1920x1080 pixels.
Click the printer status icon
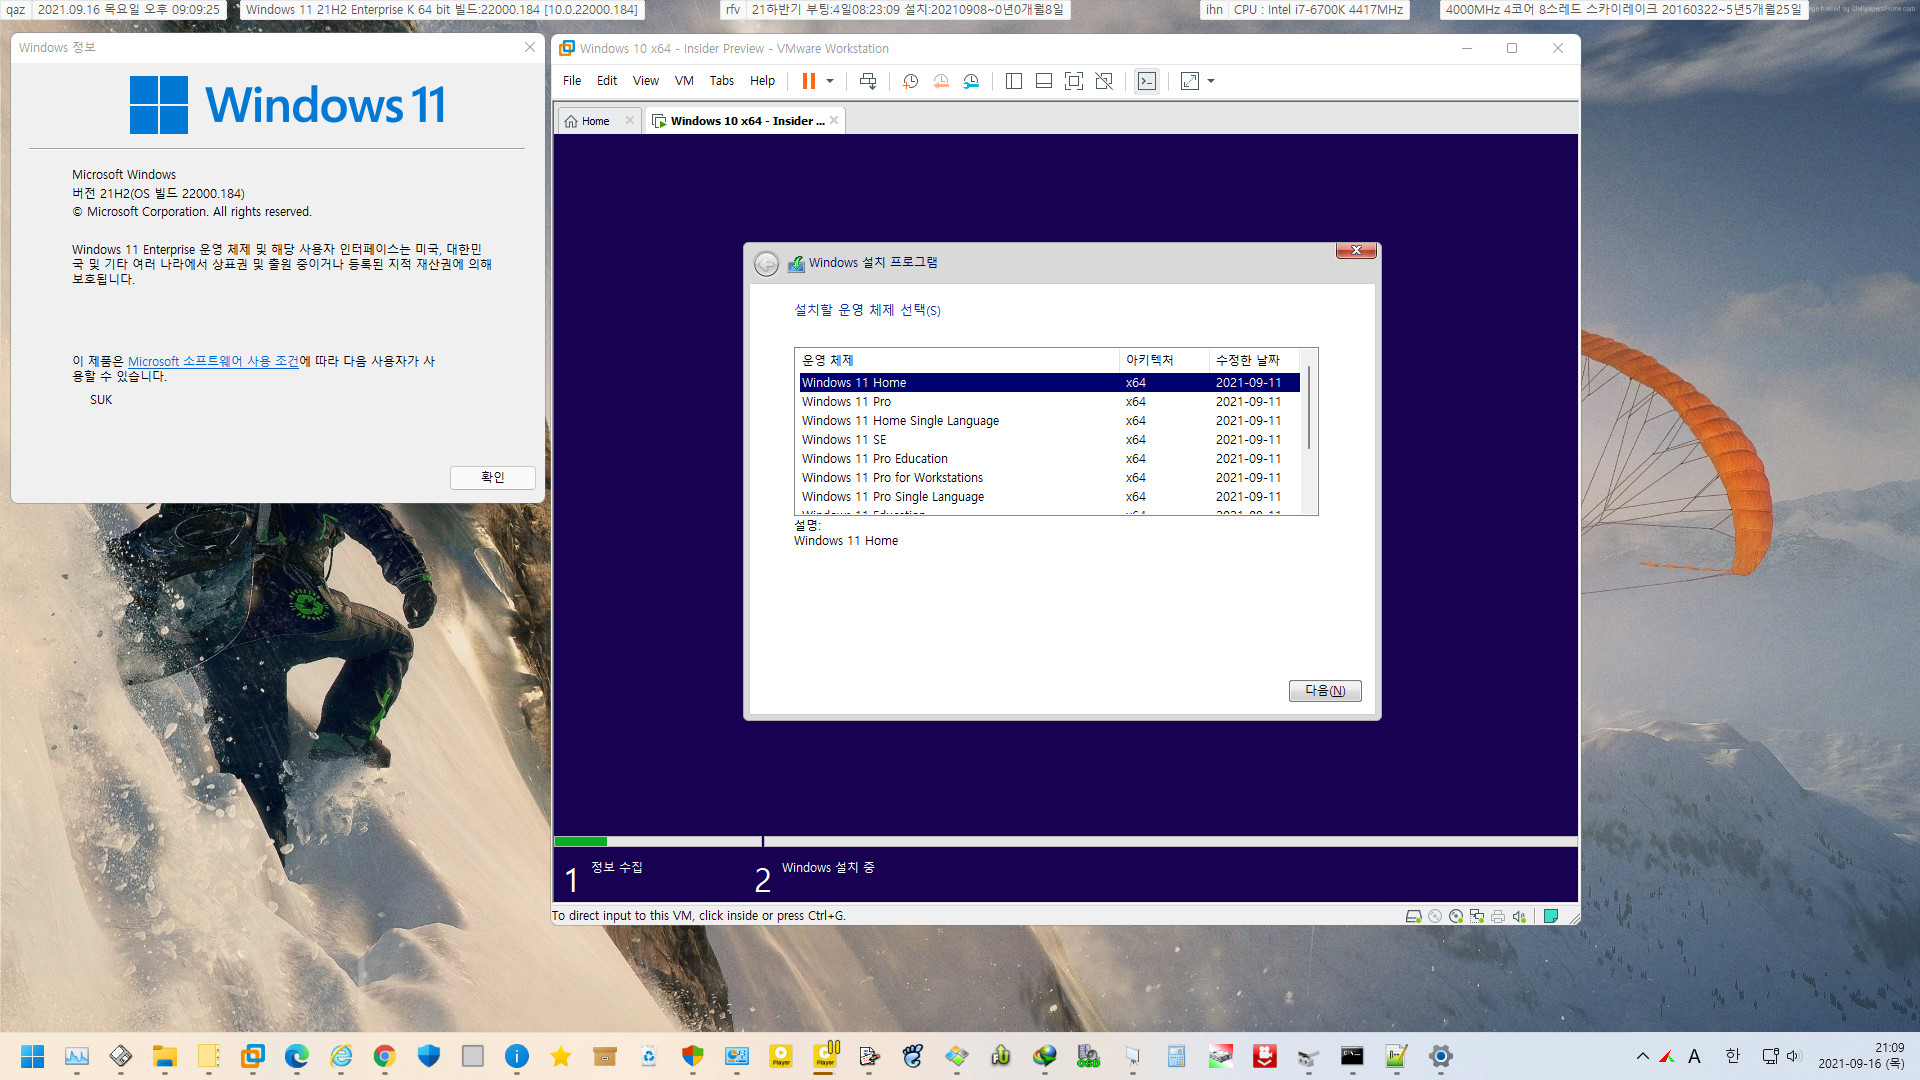tap(1498, 916)
